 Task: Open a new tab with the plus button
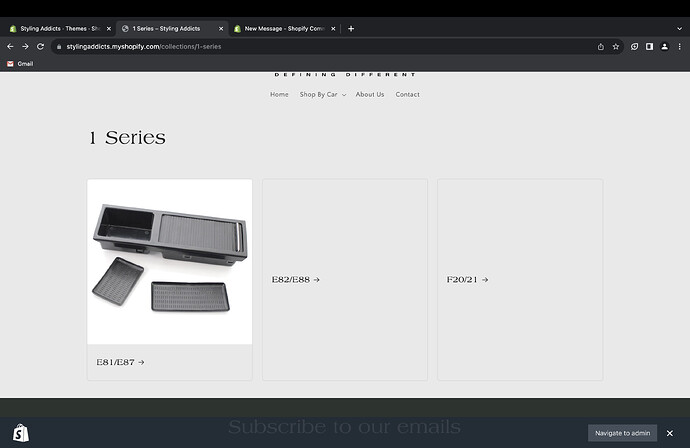[351, 29]
